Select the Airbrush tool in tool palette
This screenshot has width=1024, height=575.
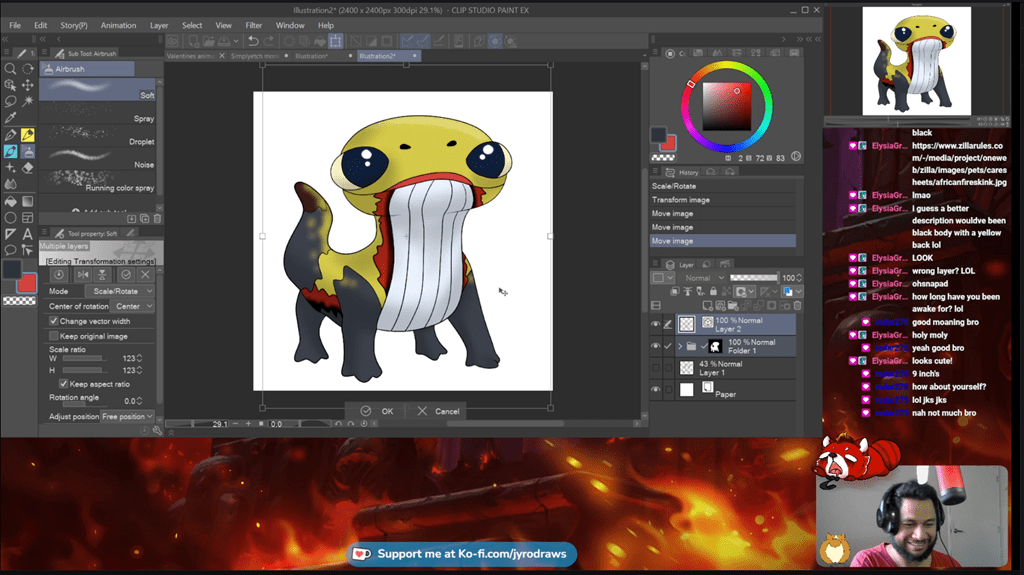(27, 151)
